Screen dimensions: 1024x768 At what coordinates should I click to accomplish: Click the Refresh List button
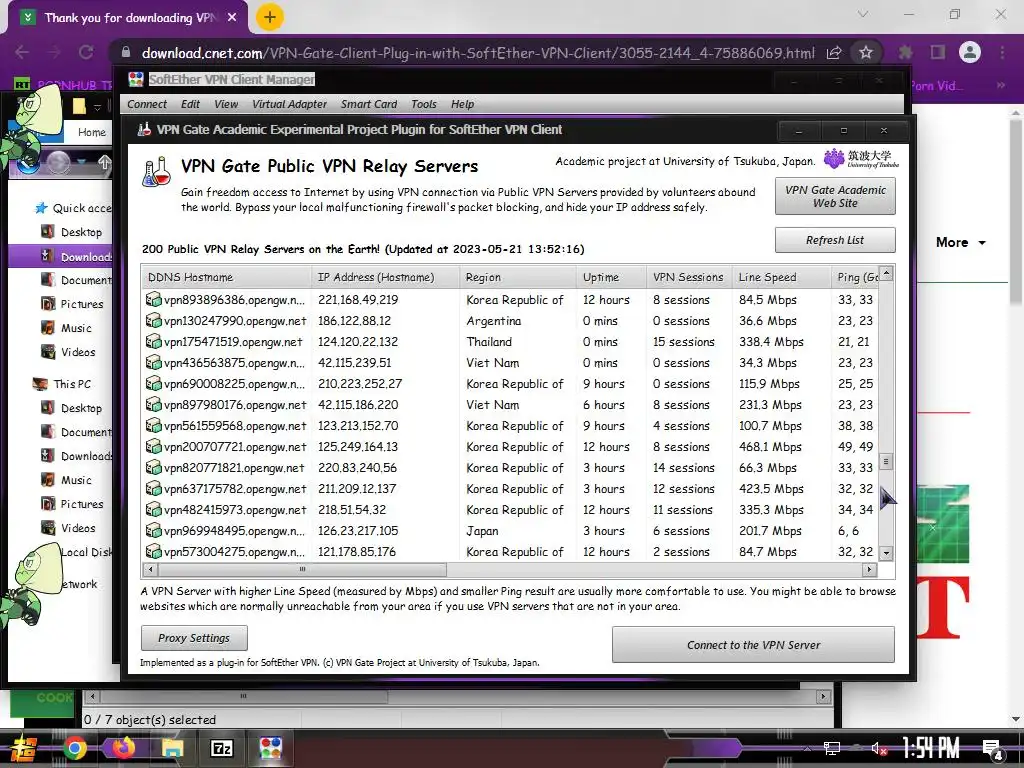pyautogui.click(x=835, y=240)
